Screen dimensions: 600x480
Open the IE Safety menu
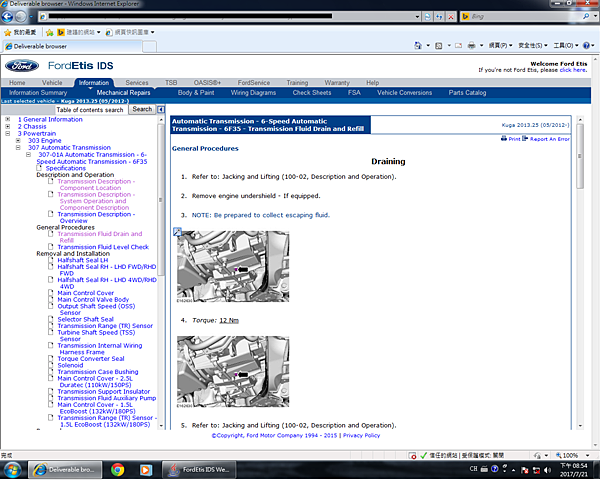click(533, 46)
